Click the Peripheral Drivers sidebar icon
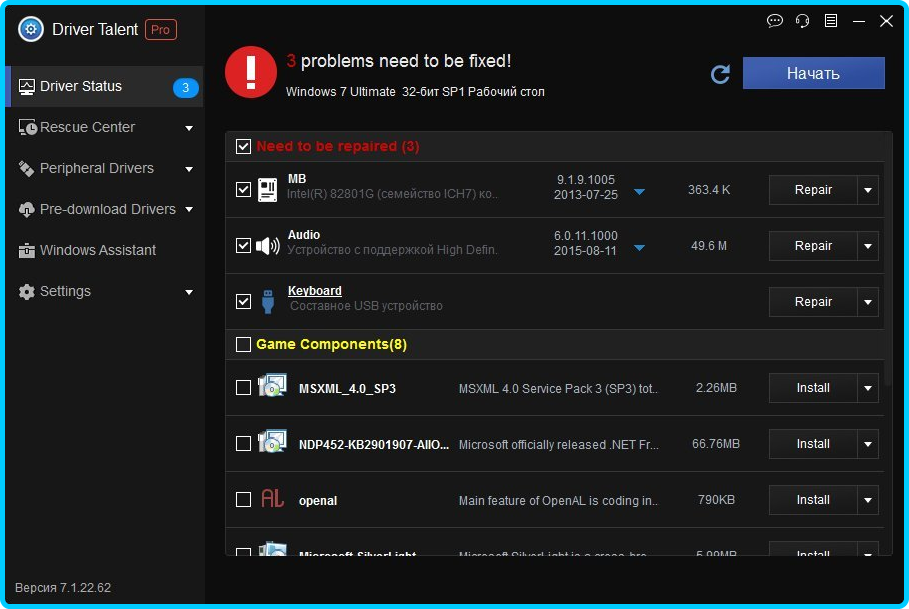The image size is (909, 609). (26, 169)
